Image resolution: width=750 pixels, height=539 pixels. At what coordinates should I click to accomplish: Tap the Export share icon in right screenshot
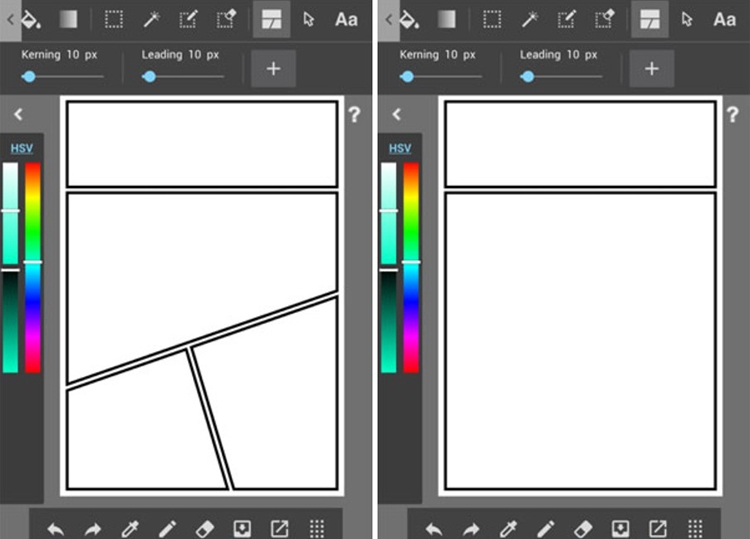coord(658,529)
